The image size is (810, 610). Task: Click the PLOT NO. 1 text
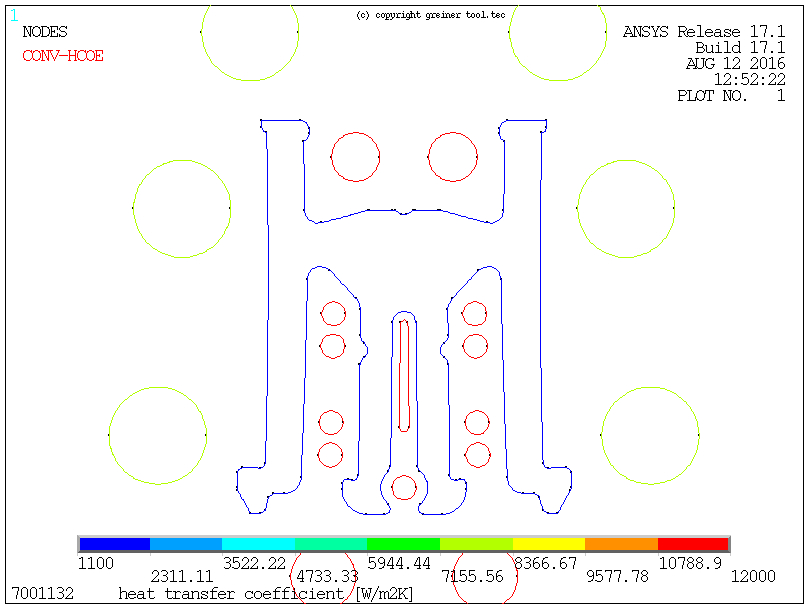[x=731, y=96]
